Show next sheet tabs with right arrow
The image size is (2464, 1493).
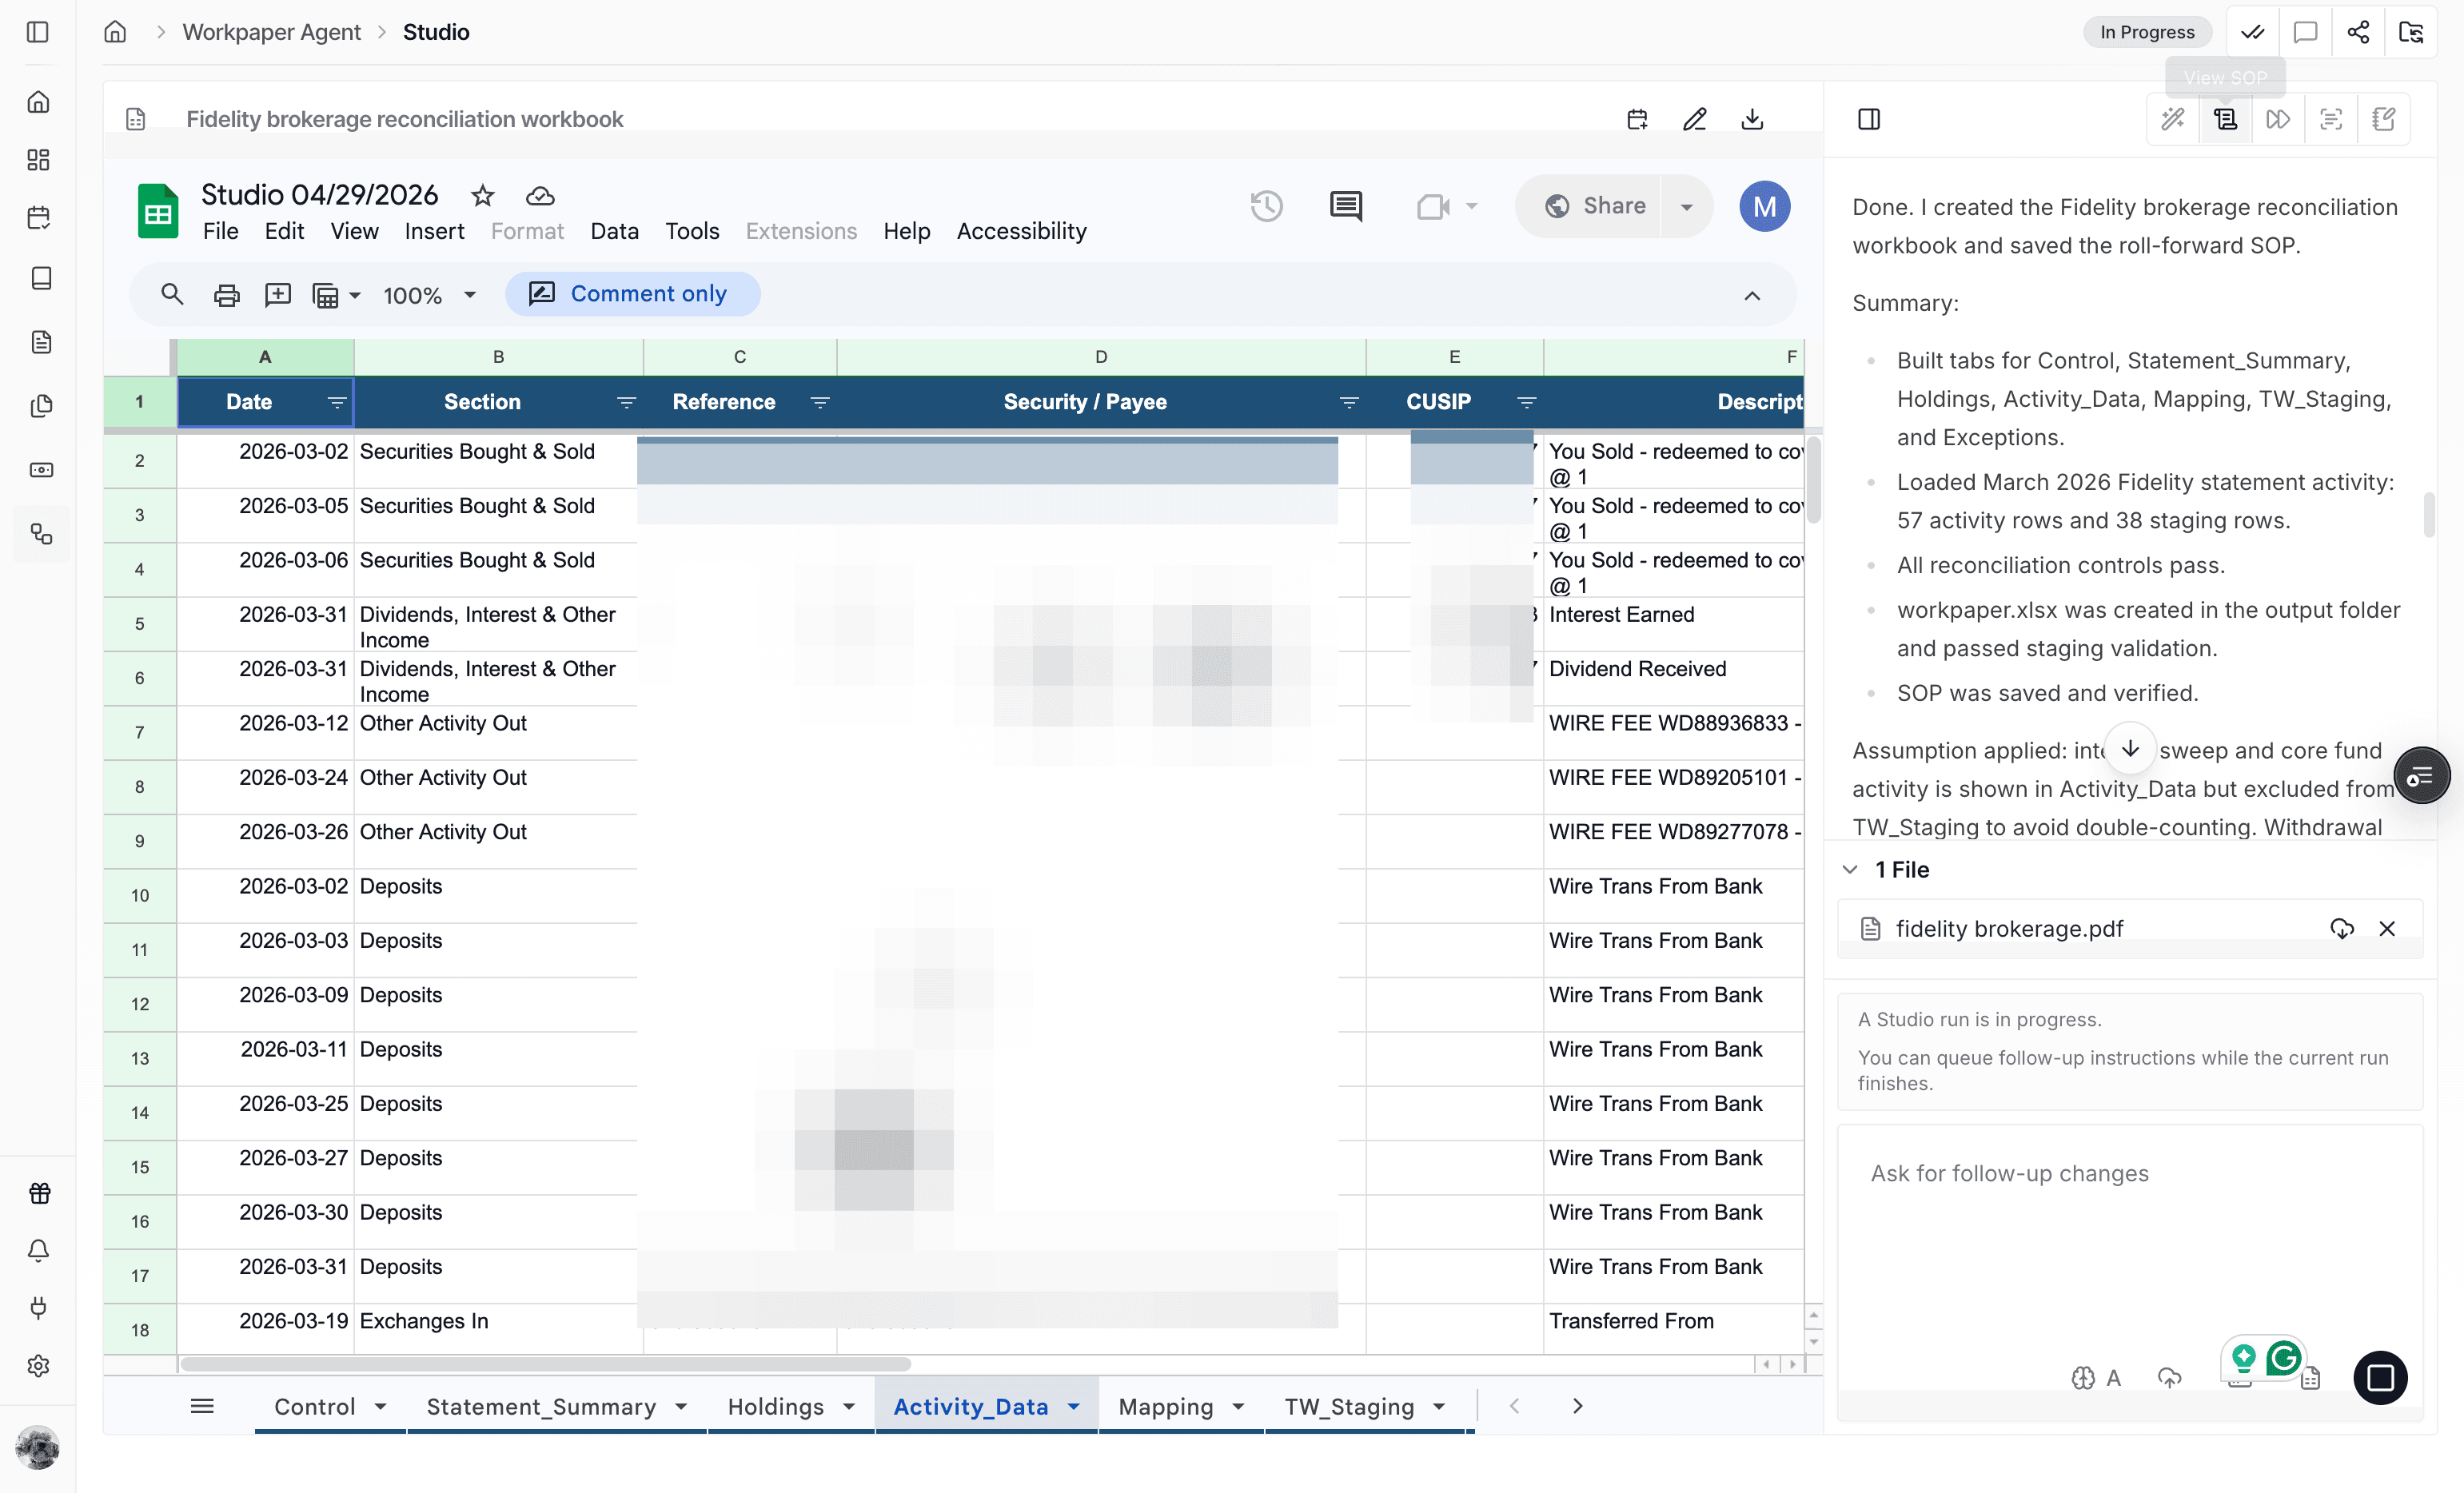1577,1406
